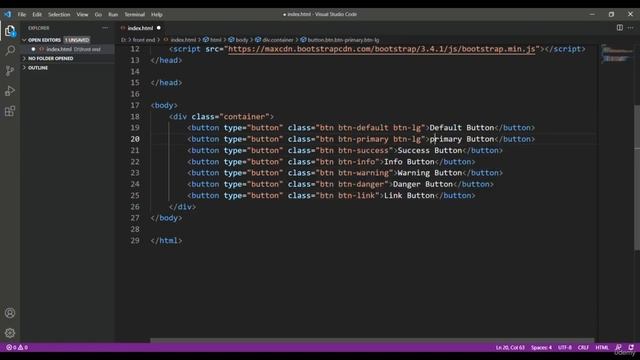640x360 pixels.
Task: Click the 1 UNSAVED badge
Action: 77,40
